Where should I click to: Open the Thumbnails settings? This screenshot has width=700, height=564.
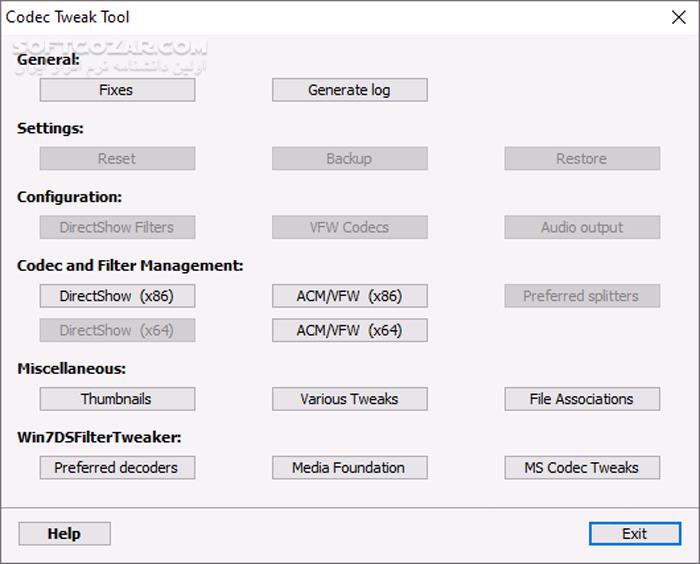pos(117,399)
